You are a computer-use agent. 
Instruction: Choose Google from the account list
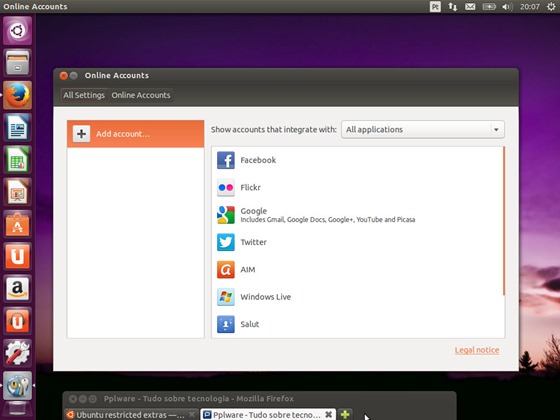[x=357, y=215]
